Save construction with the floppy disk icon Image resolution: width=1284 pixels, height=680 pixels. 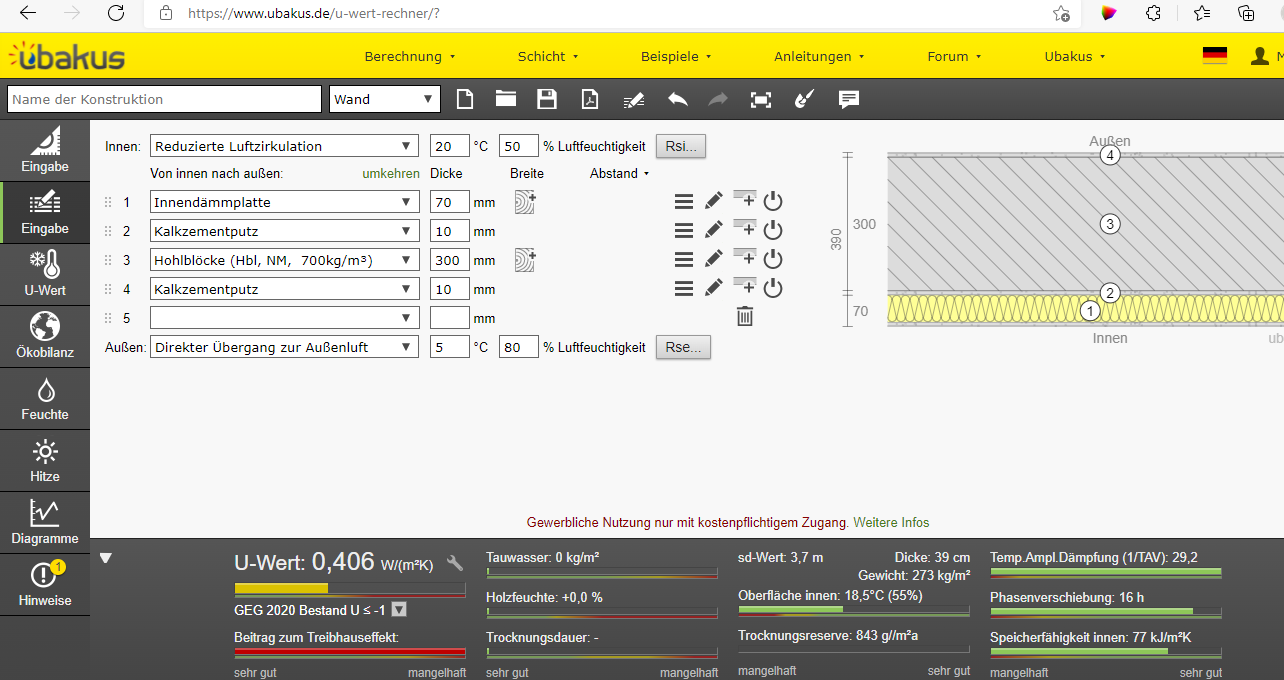547,99
